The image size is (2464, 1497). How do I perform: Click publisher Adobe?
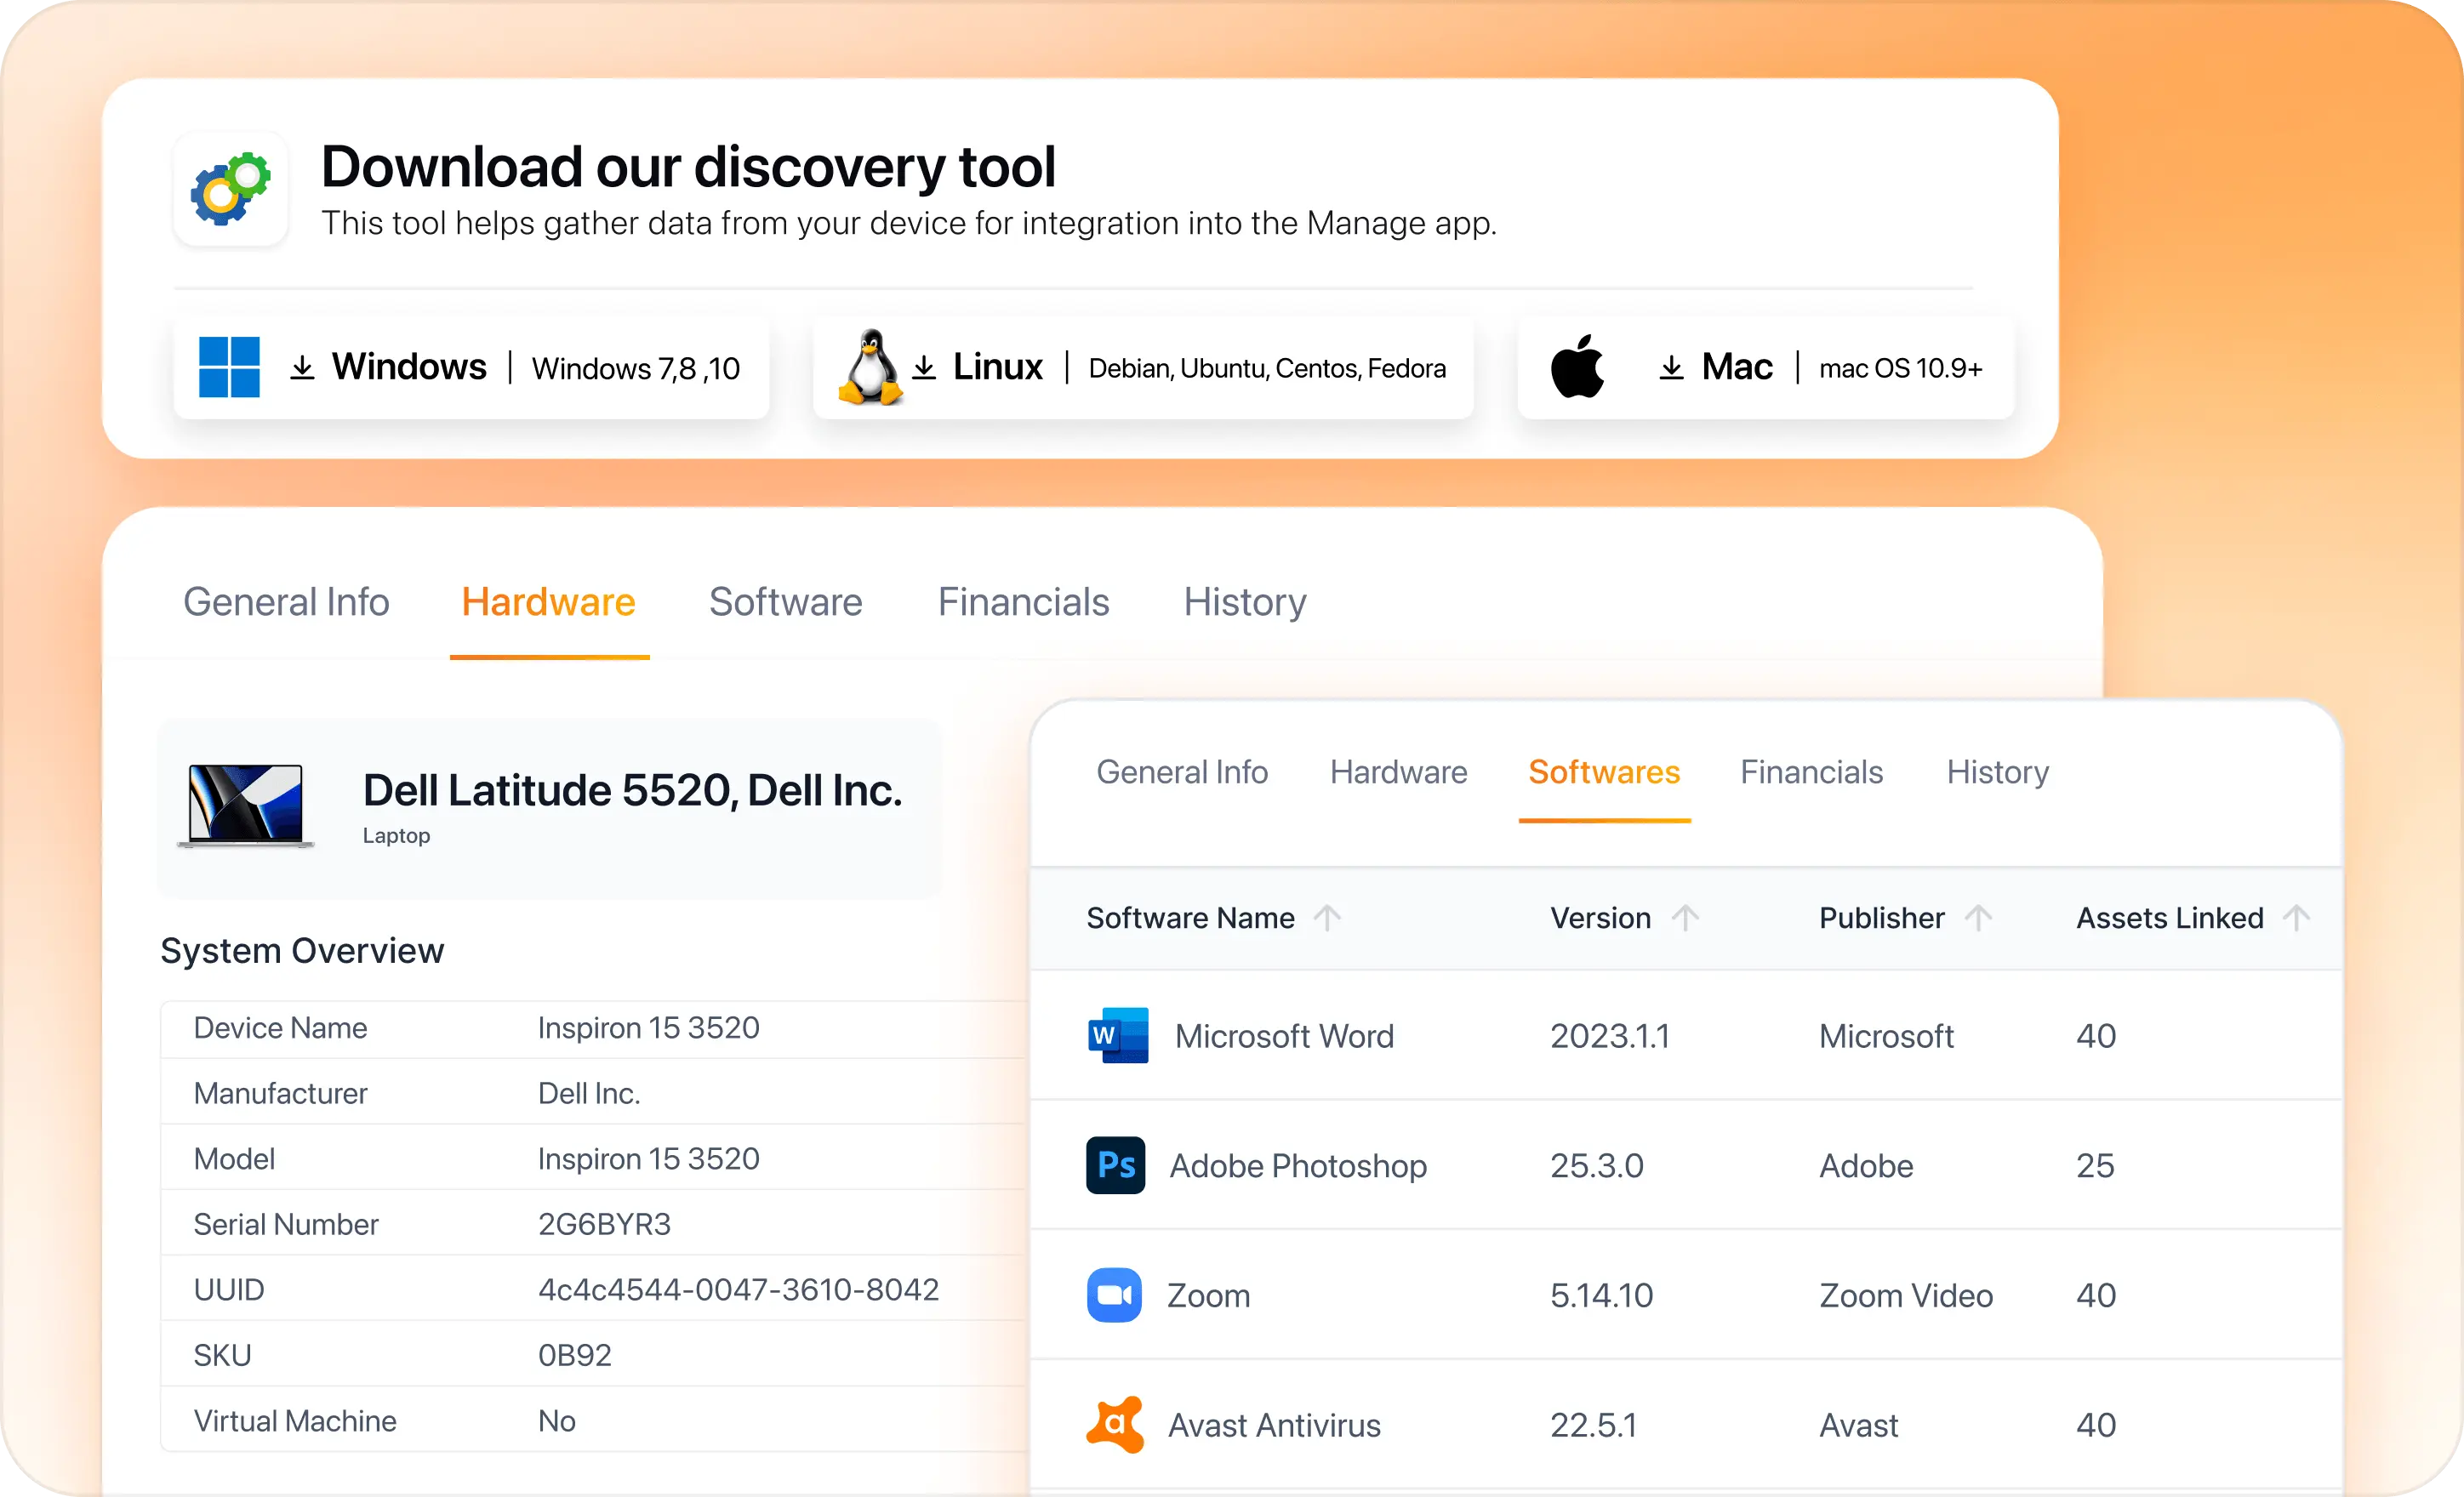point(1866,1166)
